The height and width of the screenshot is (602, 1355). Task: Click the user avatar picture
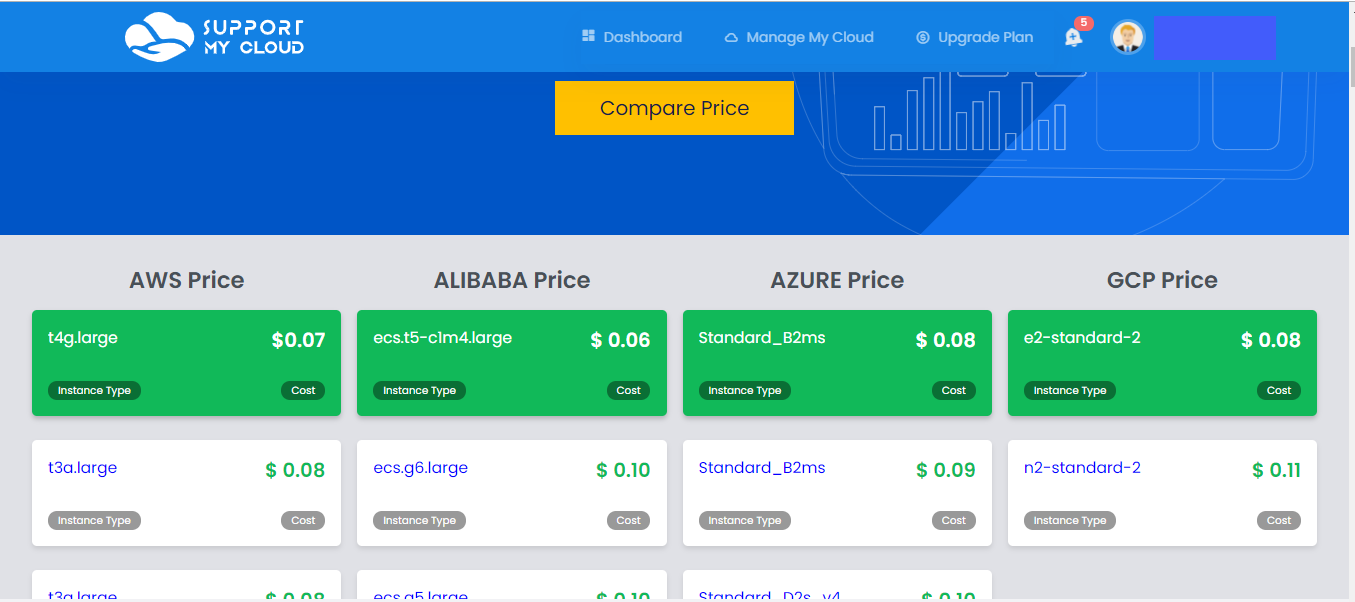(1128, 37)
